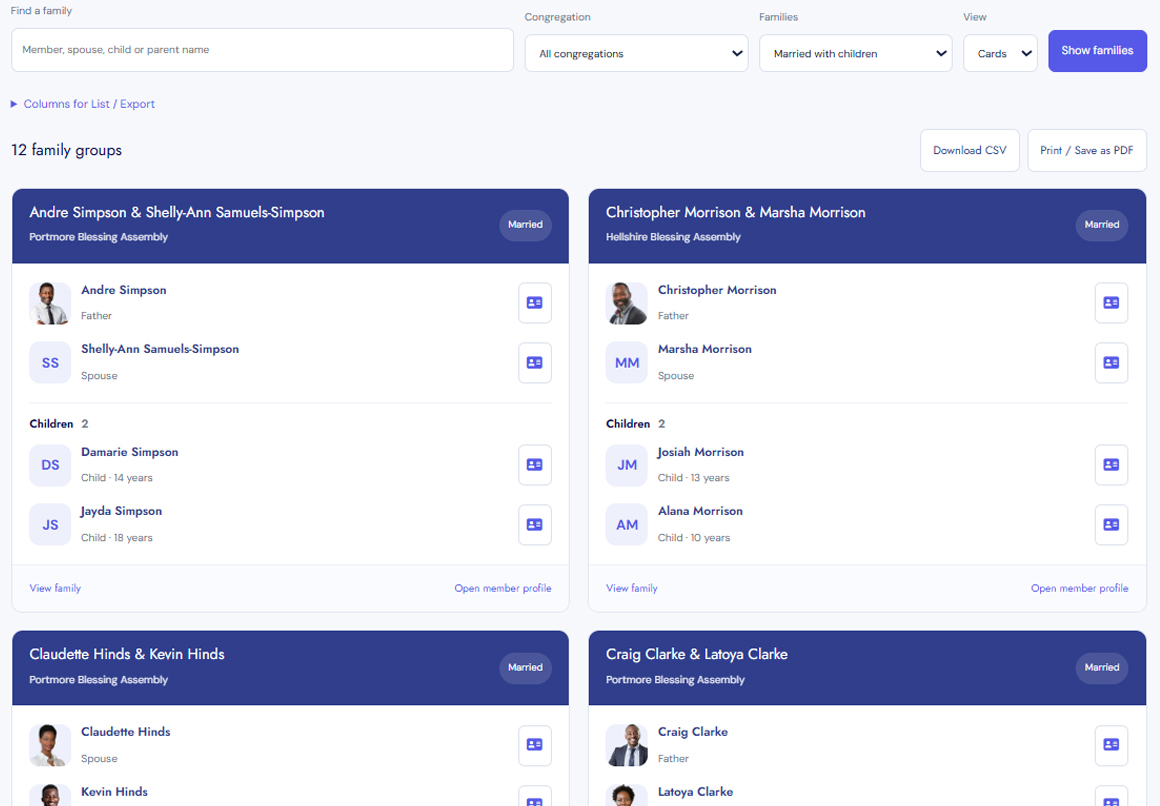Click the name Latoya Clarke in member row
The height and width of the screenshot is (806, 1160).
[x=695, y=792]
